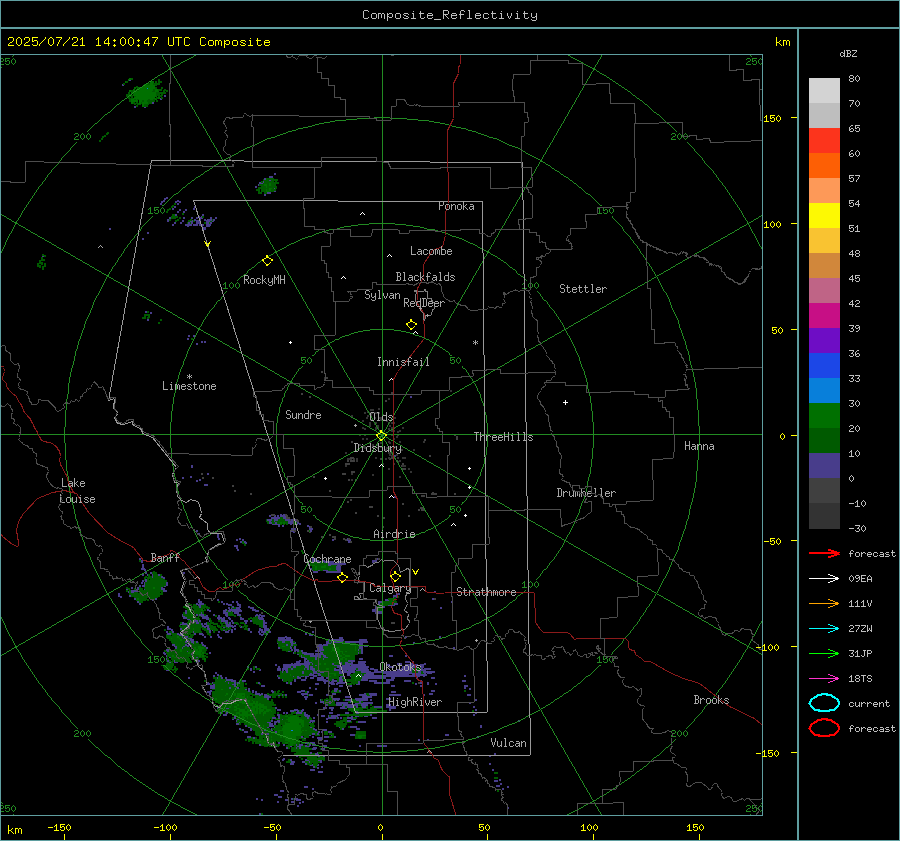Click the Composite_Reflectivity title
The height and width of the screenshot is (841, 900).
pos(449,15)
